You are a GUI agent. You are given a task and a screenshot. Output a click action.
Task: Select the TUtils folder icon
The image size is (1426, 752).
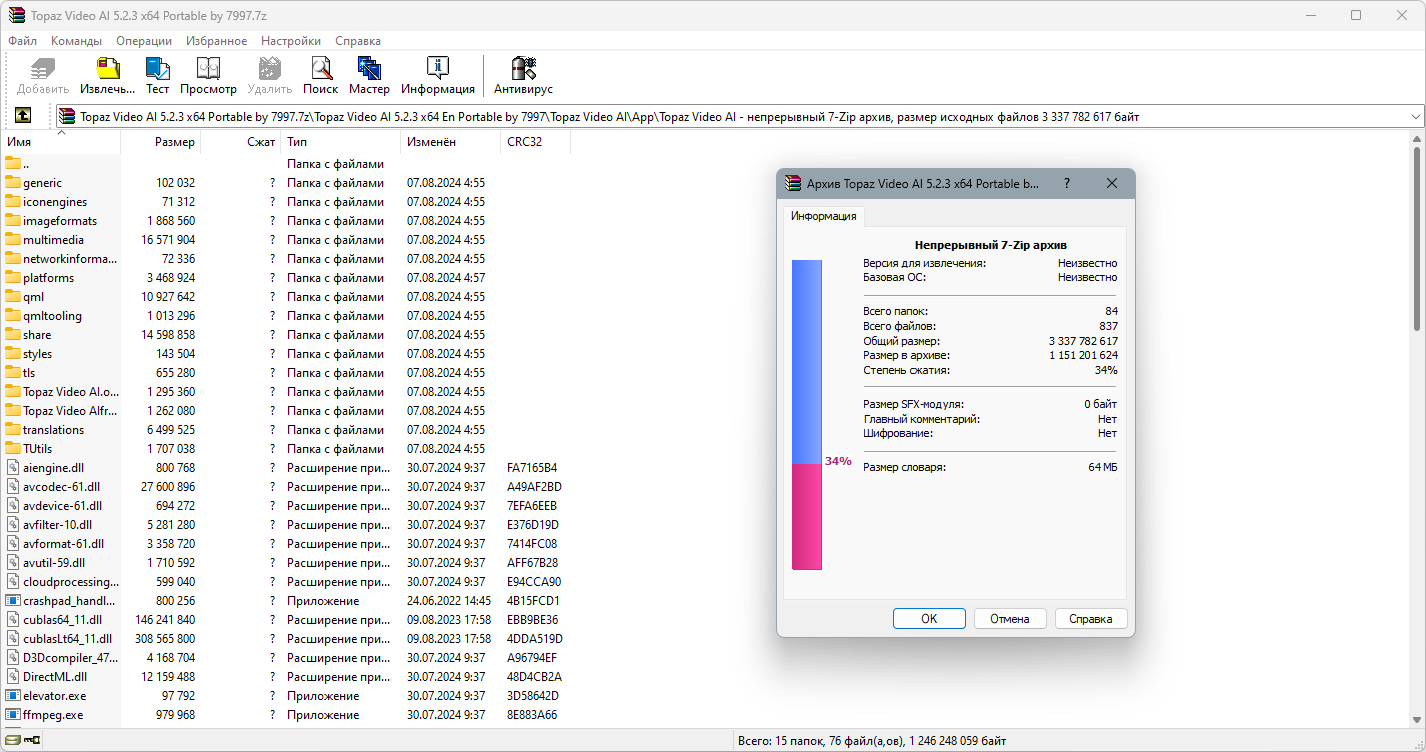coord(13,448)
